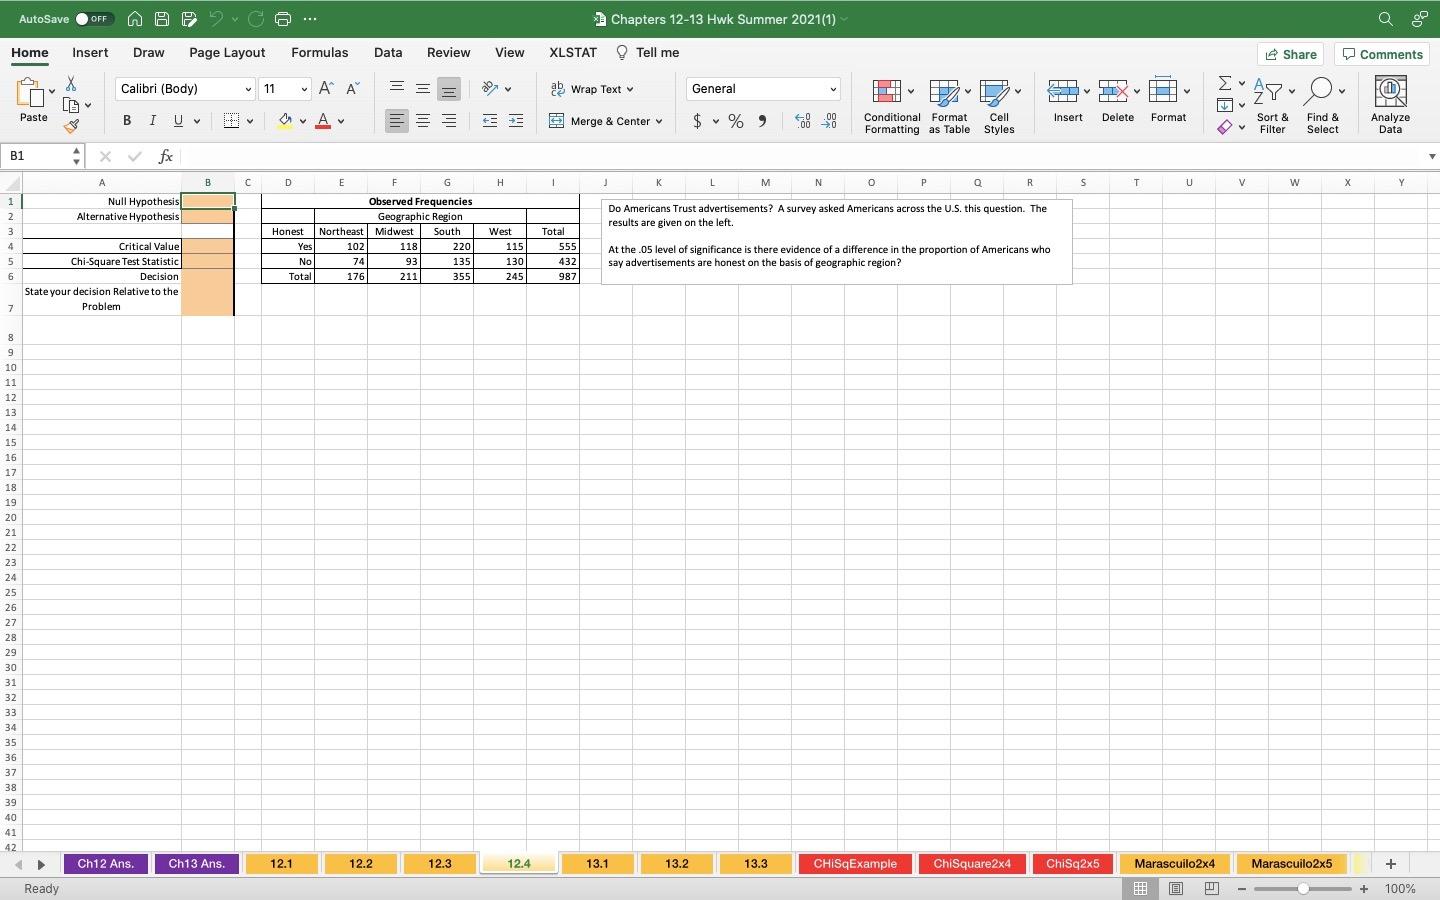The width and height of the screenshot is (1440, 900).
Task: Save the workbook with the floppy disk icon
Action: tap(162, 19)
